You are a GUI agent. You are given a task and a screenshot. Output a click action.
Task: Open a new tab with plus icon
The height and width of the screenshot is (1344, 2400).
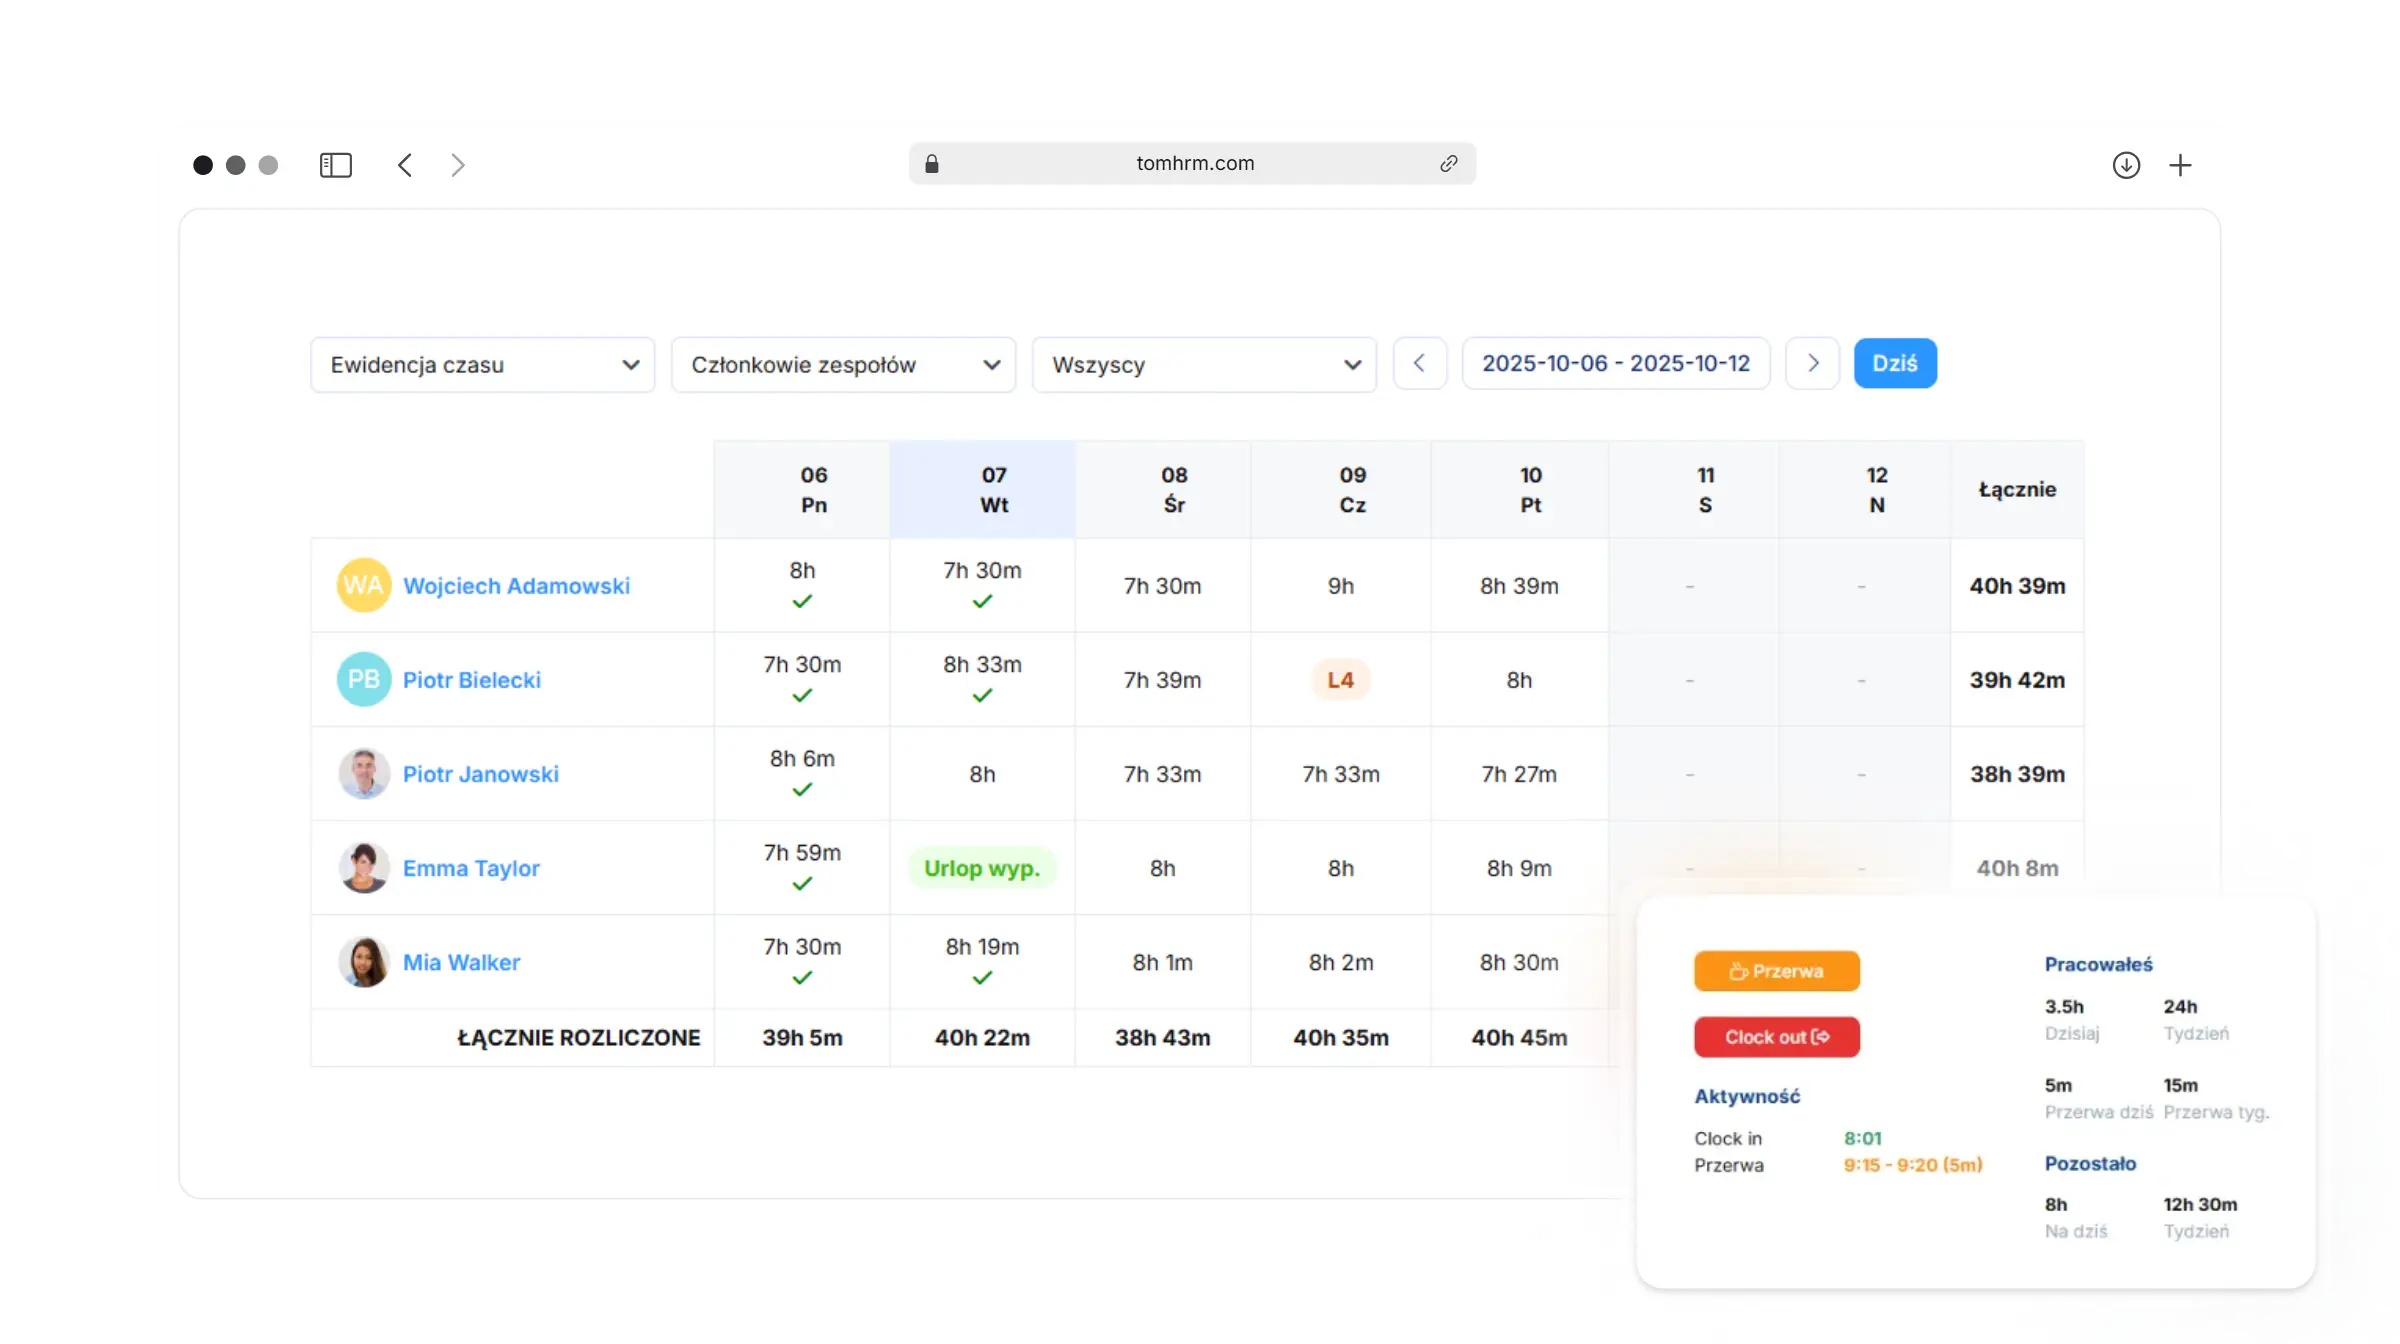[x=2180, y=165]
